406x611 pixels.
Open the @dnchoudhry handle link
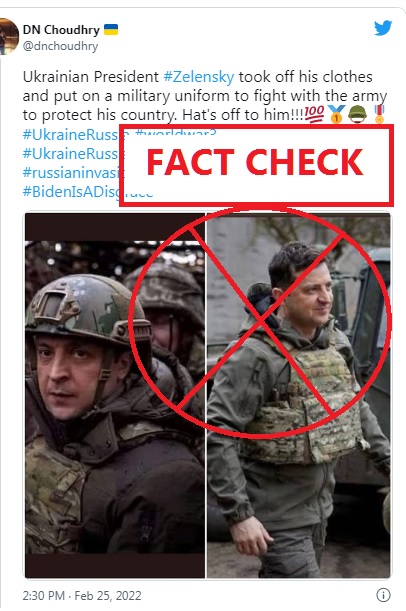coord(60,46)
